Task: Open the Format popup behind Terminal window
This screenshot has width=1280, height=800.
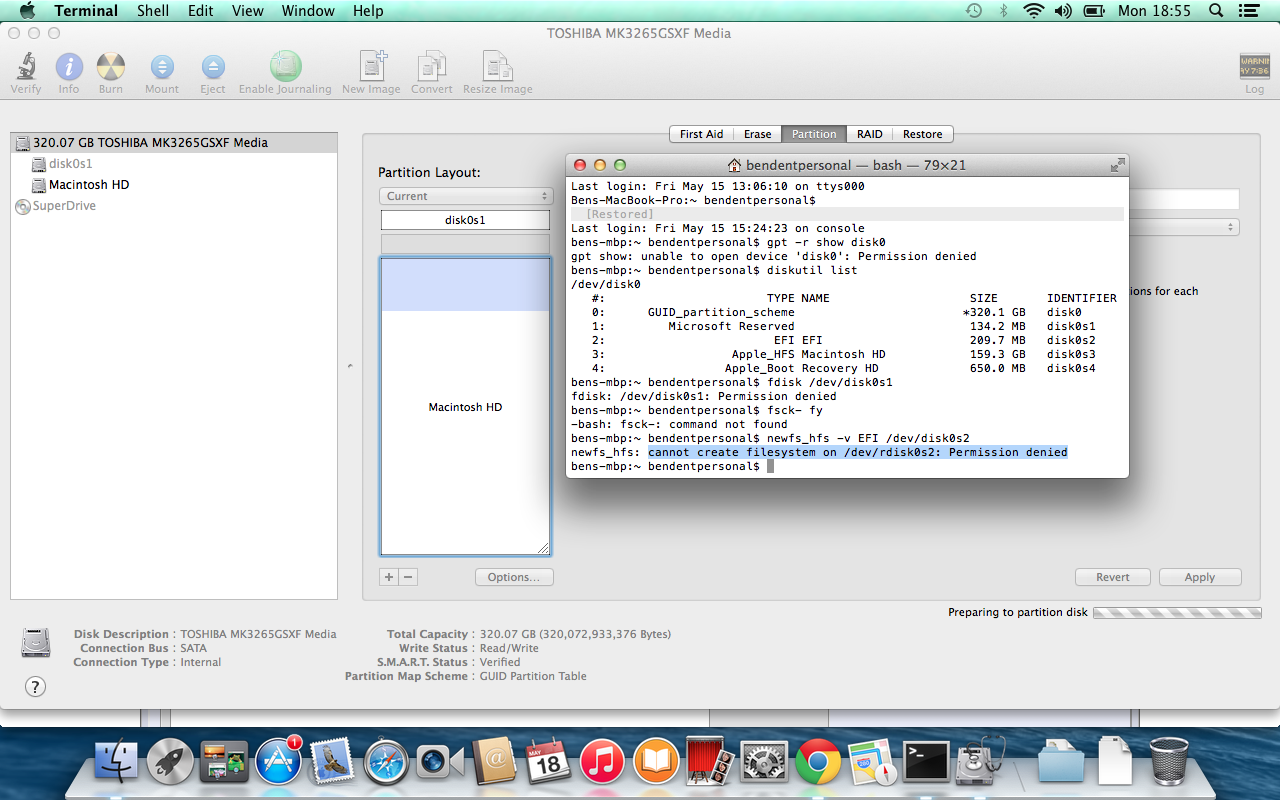Action: [x=1184, y=227]
